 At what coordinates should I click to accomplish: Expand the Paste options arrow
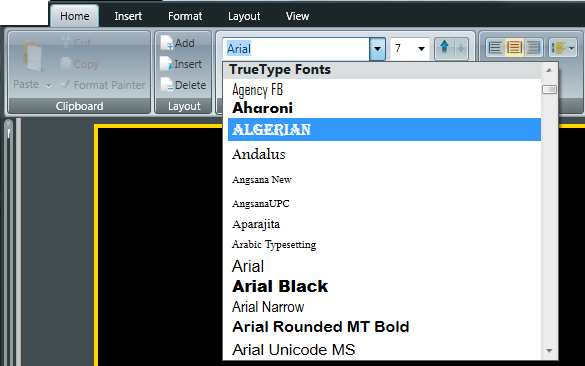[x=49, y=85]
